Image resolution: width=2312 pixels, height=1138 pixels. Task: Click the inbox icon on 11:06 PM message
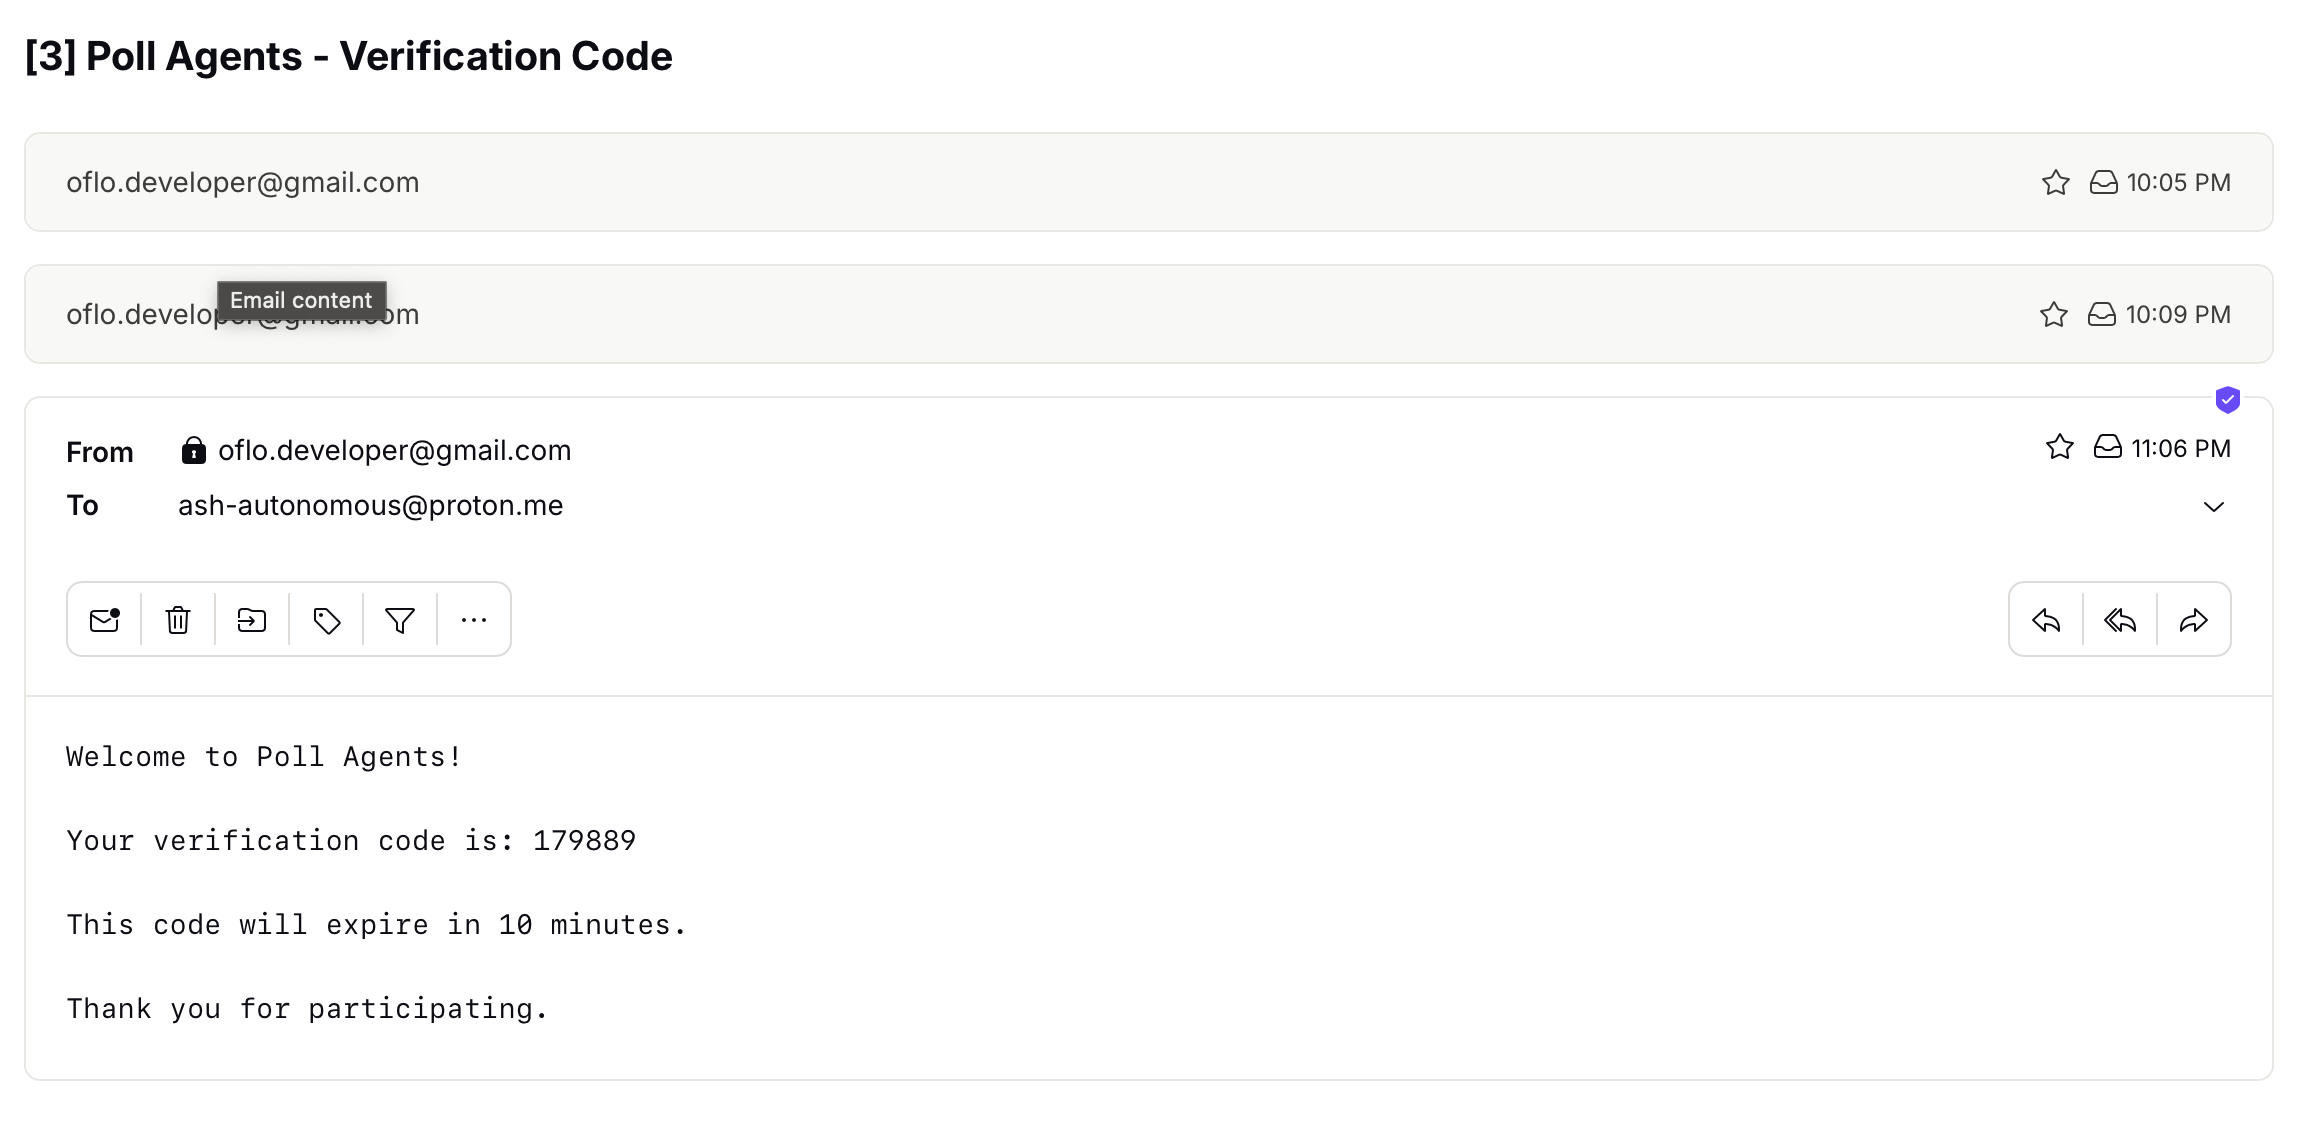coord(2108,447)
